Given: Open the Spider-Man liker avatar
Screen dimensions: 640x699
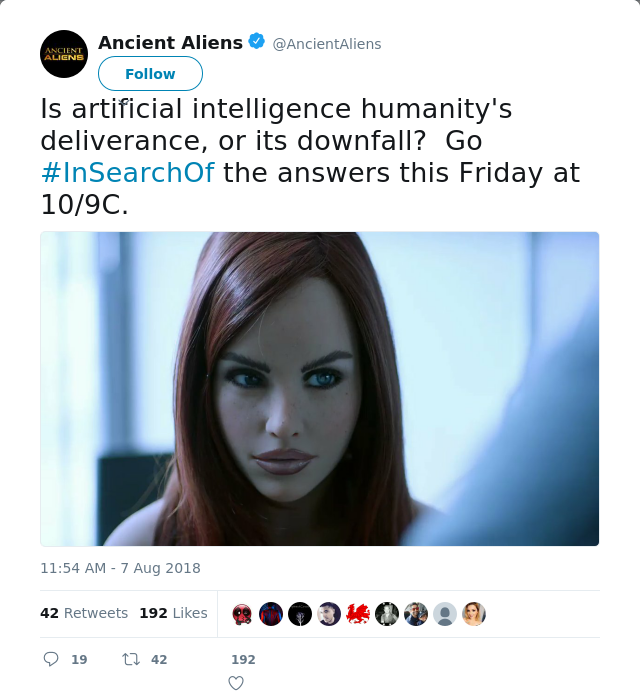Looking at the screenshot, I should pyautogui.click(x=271, y=614).
